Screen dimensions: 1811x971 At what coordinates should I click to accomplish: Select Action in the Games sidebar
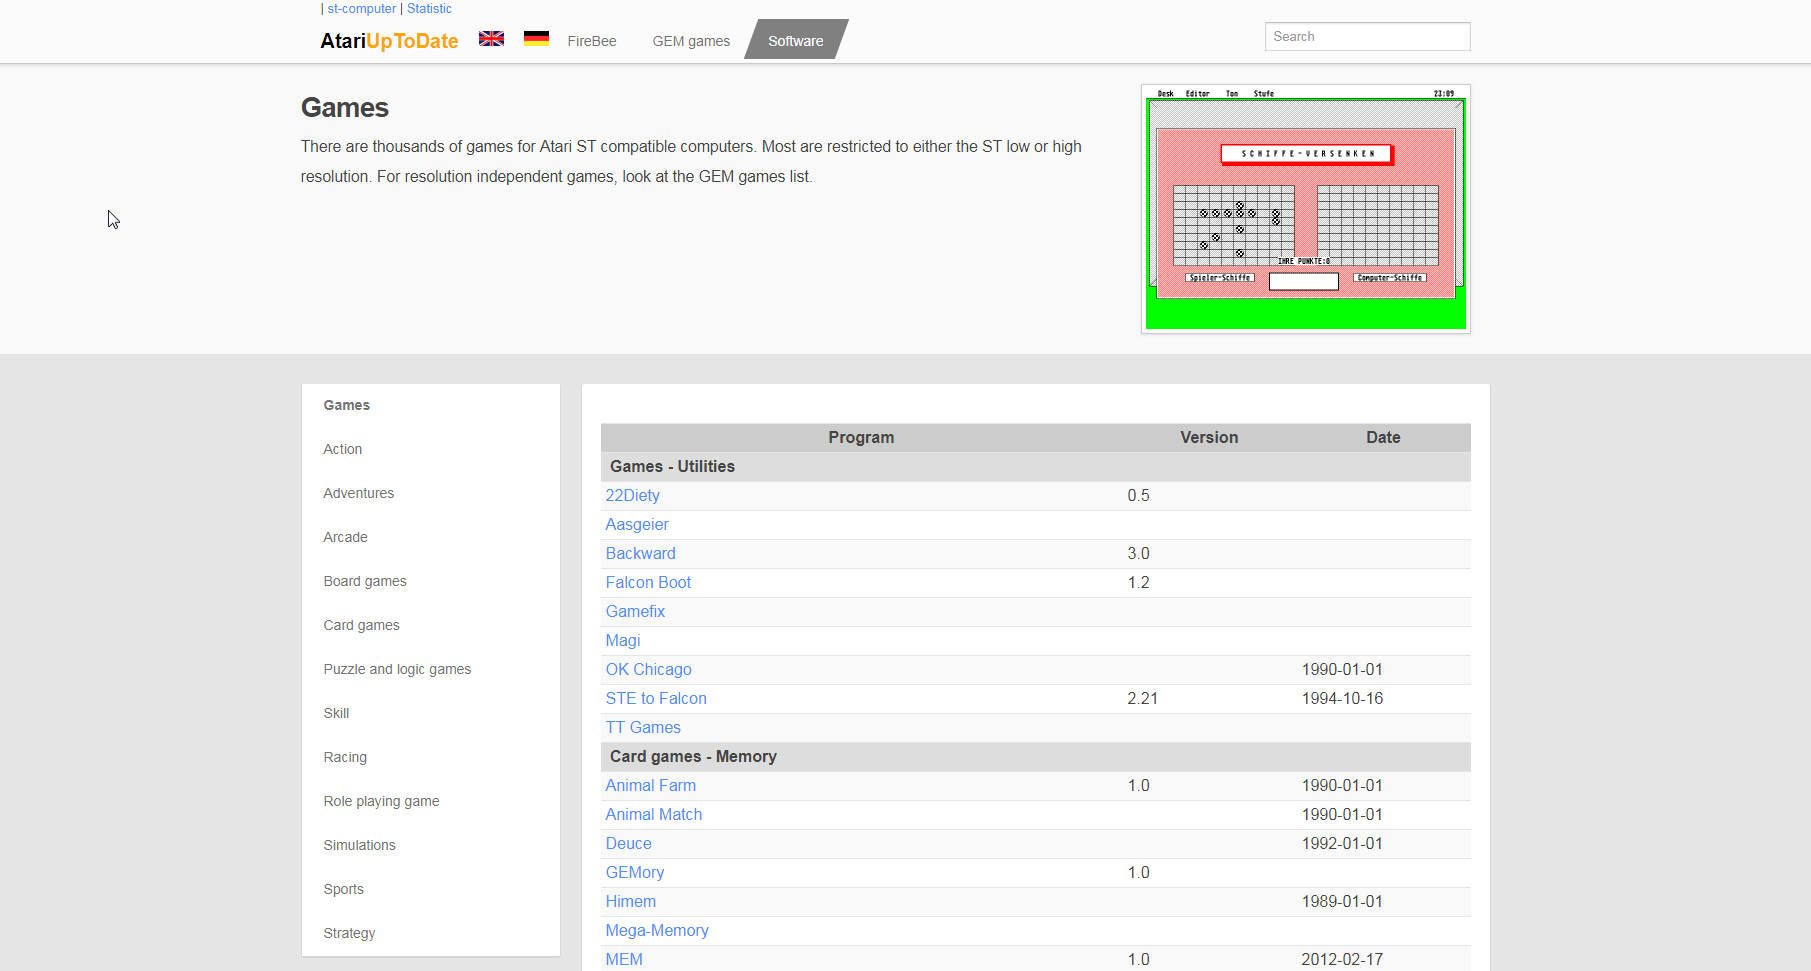click(x=343, y=449)
